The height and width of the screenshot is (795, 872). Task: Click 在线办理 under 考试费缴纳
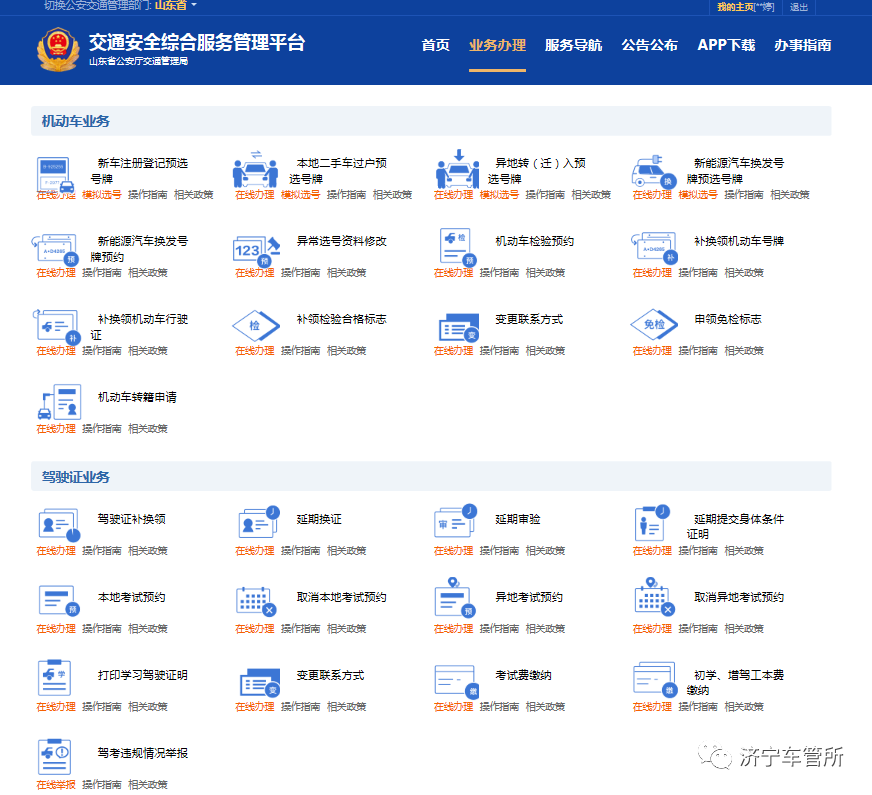(453, 707)
